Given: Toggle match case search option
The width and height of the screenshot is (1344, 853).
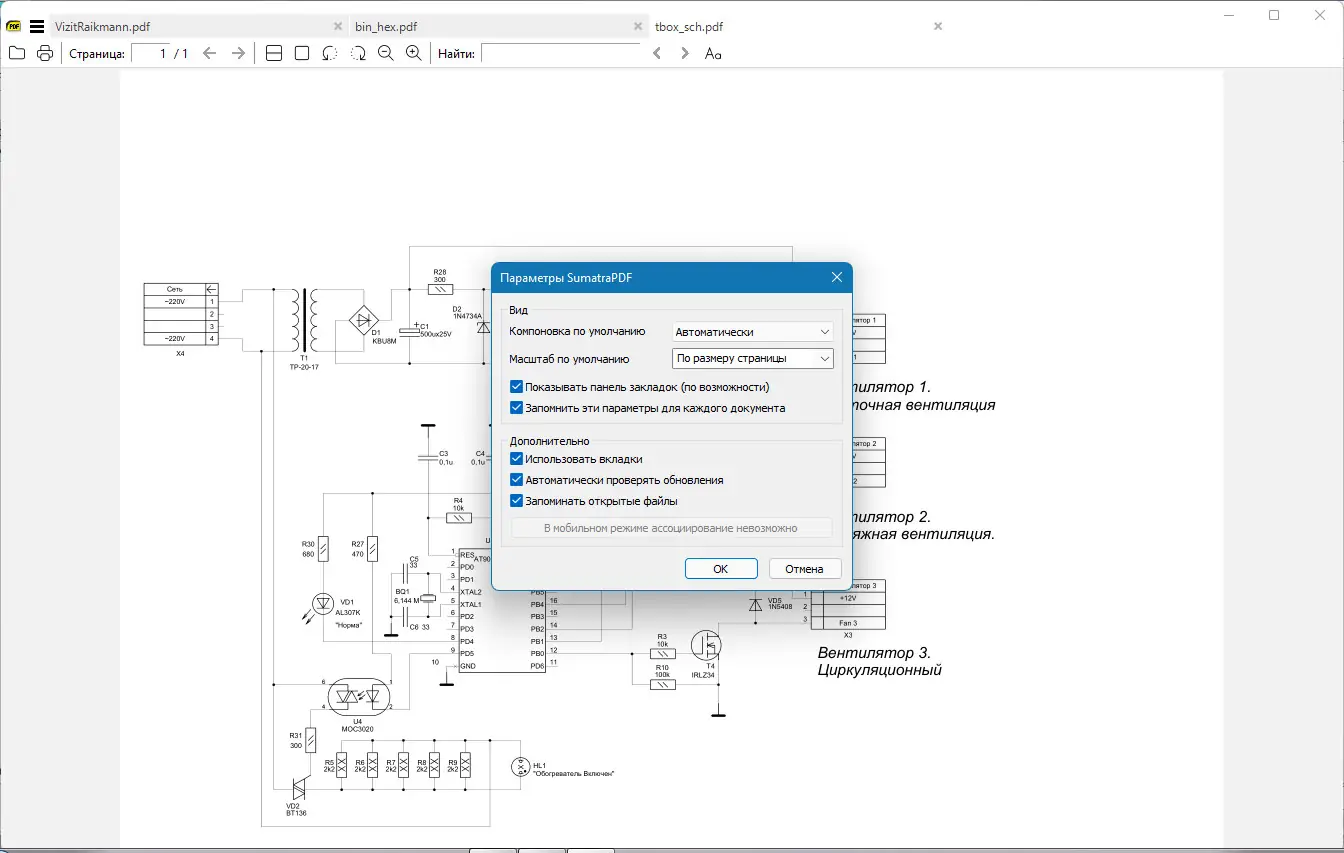Looking at the screenshot, I should pos(713,53).
